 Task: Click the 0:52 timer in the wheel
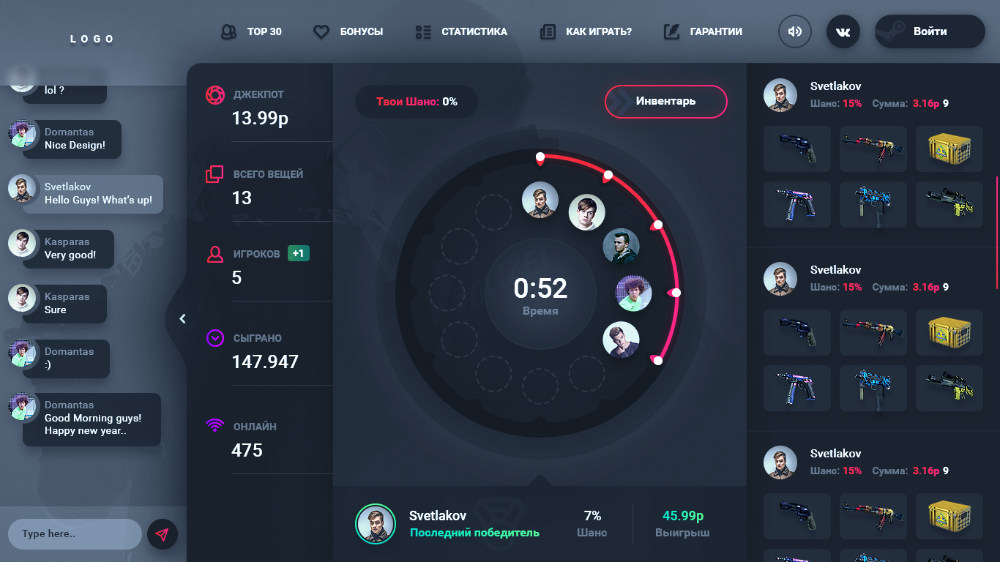pyautogui.click(x=540, y=288)
